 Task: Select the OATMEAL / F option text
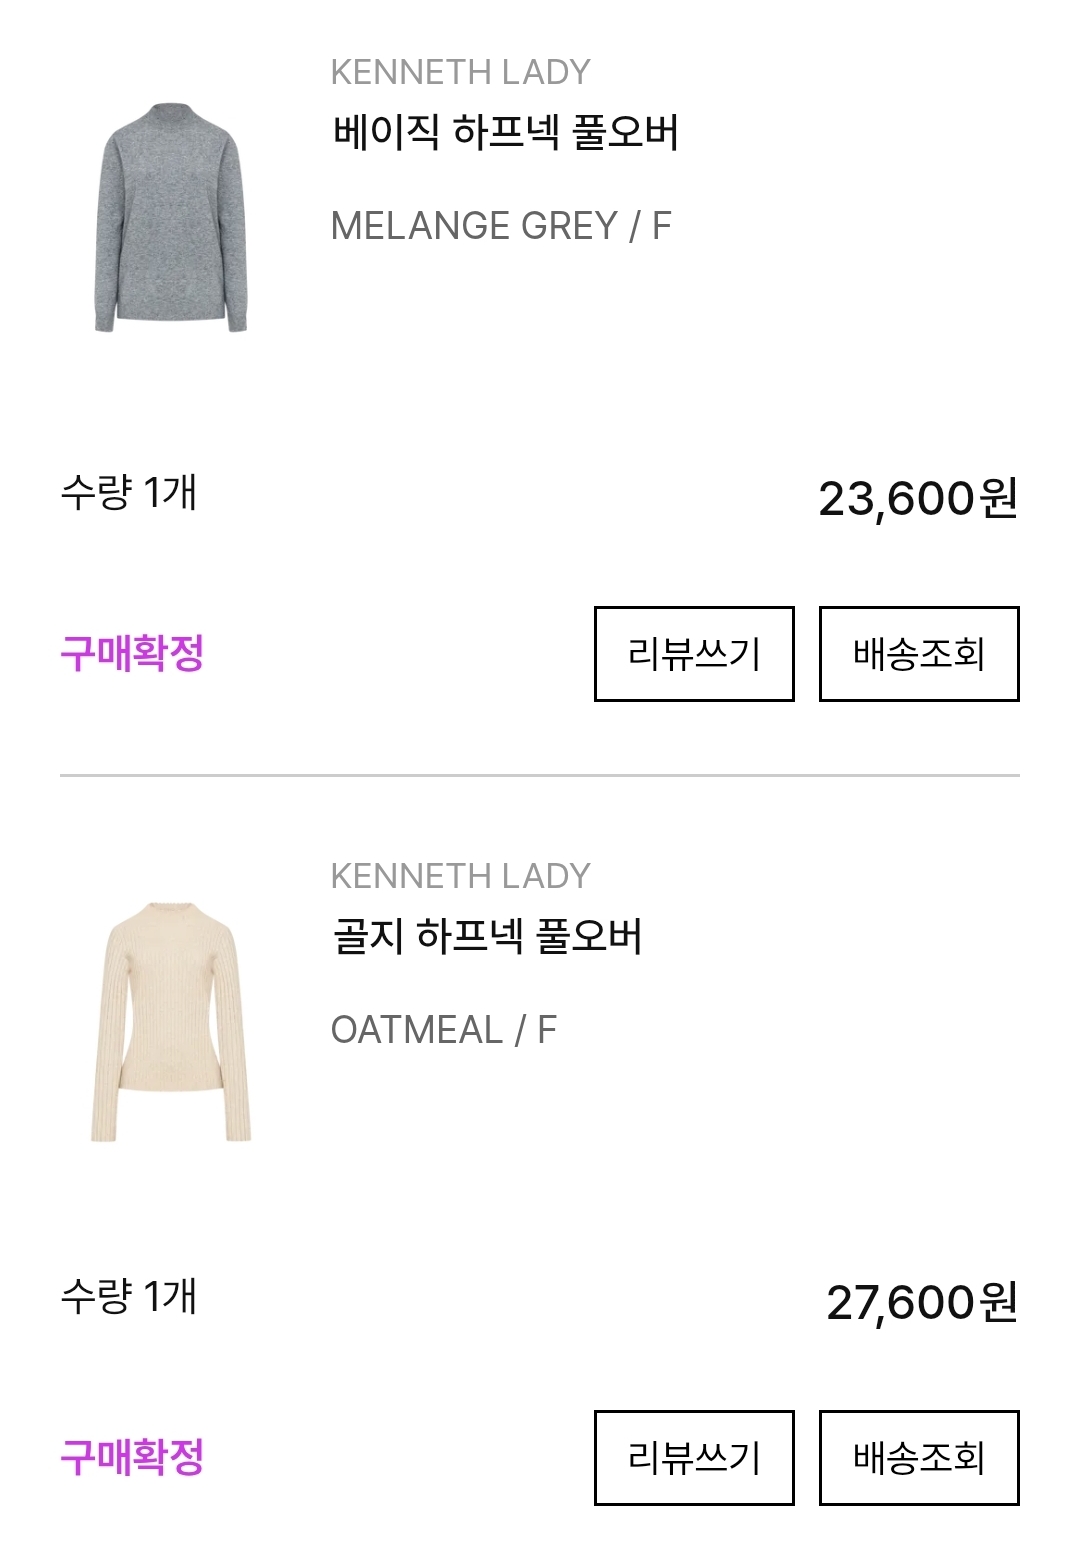pos(443,1030)
